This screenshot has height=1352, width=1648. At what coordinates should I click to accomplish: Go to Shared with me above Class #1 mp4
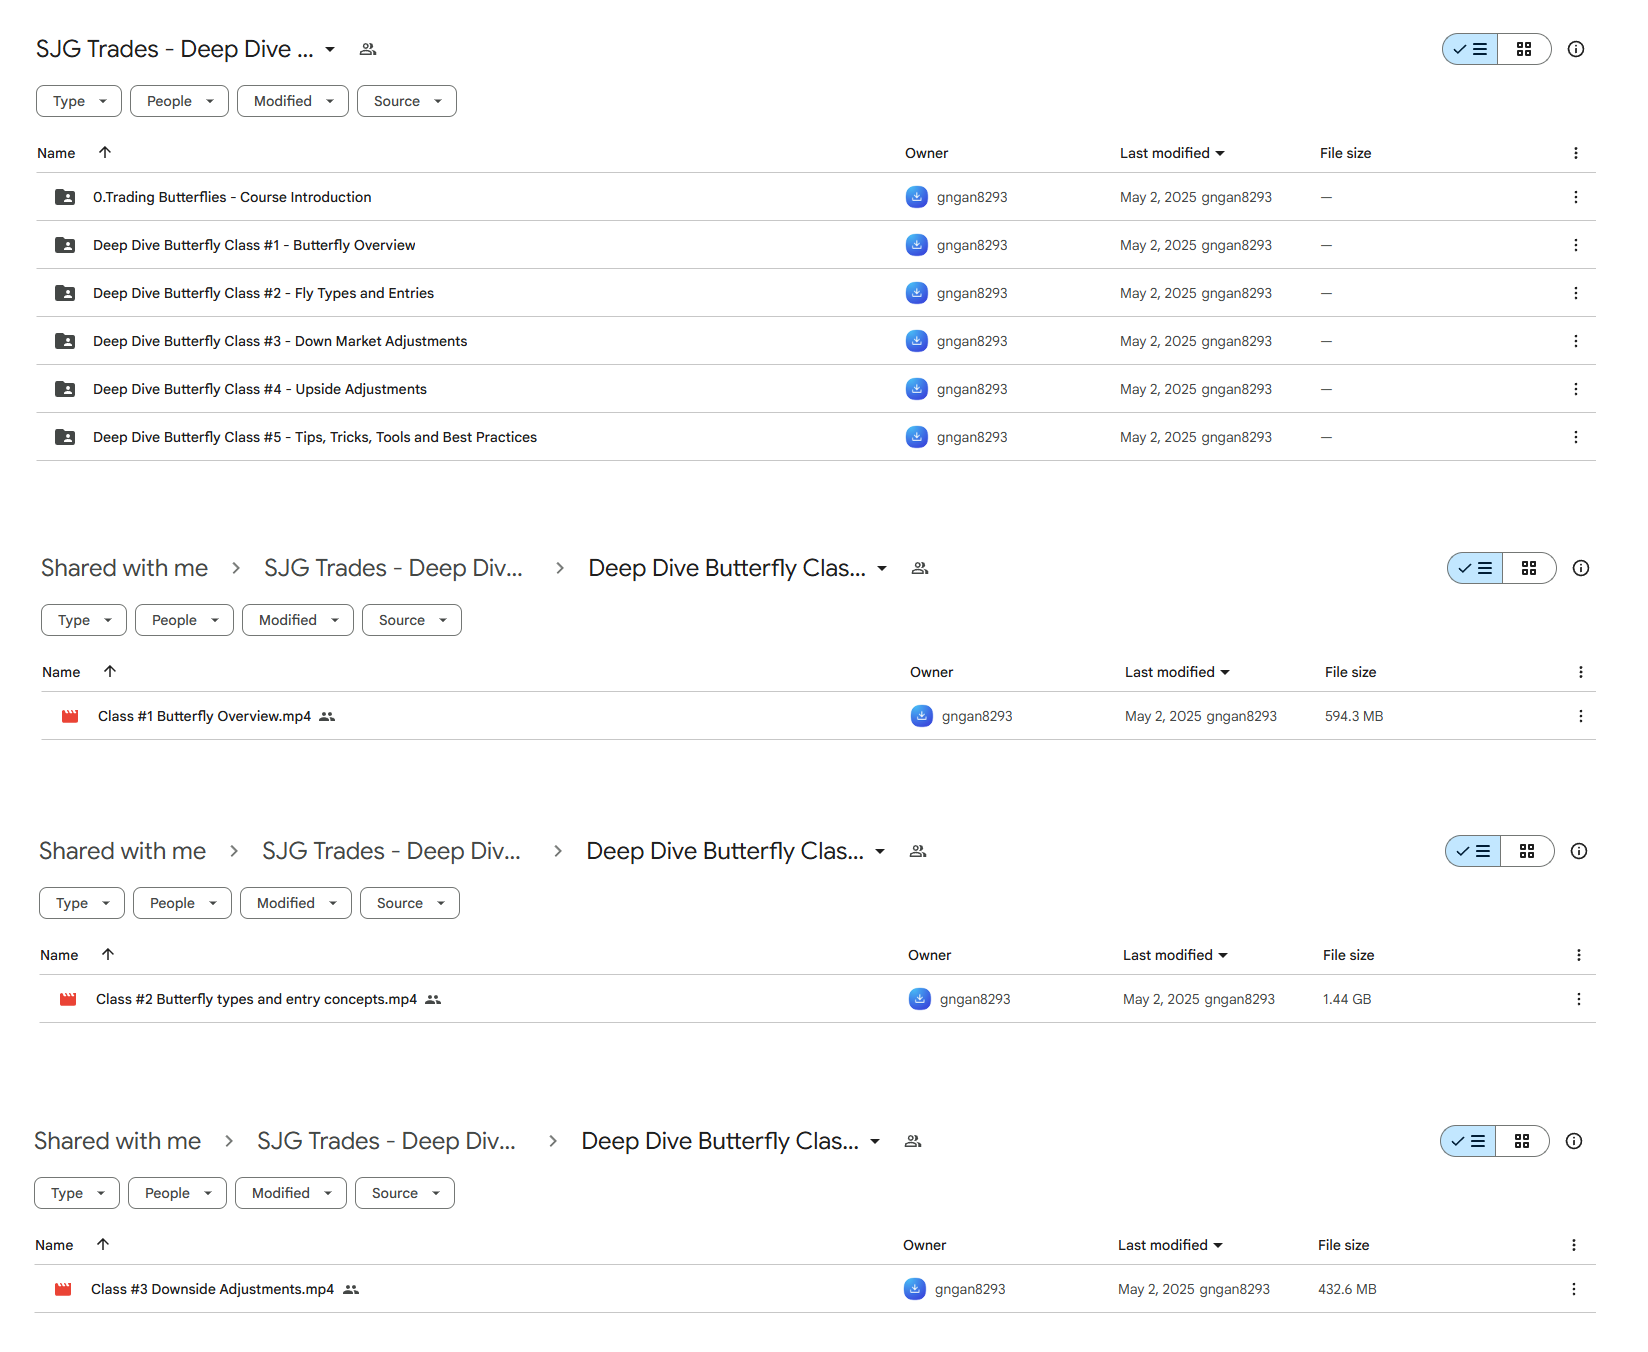pyautogui.click(x=125, y=568)
